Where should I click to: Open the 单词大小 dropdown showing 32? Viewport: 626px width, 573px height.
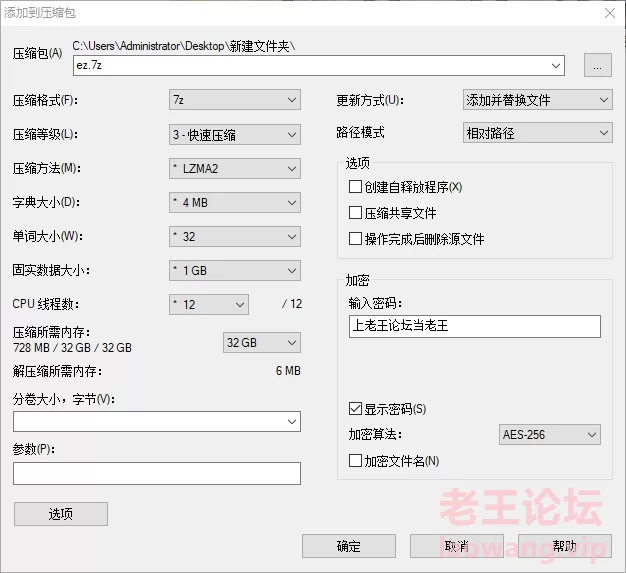click(x=235, y=236)
